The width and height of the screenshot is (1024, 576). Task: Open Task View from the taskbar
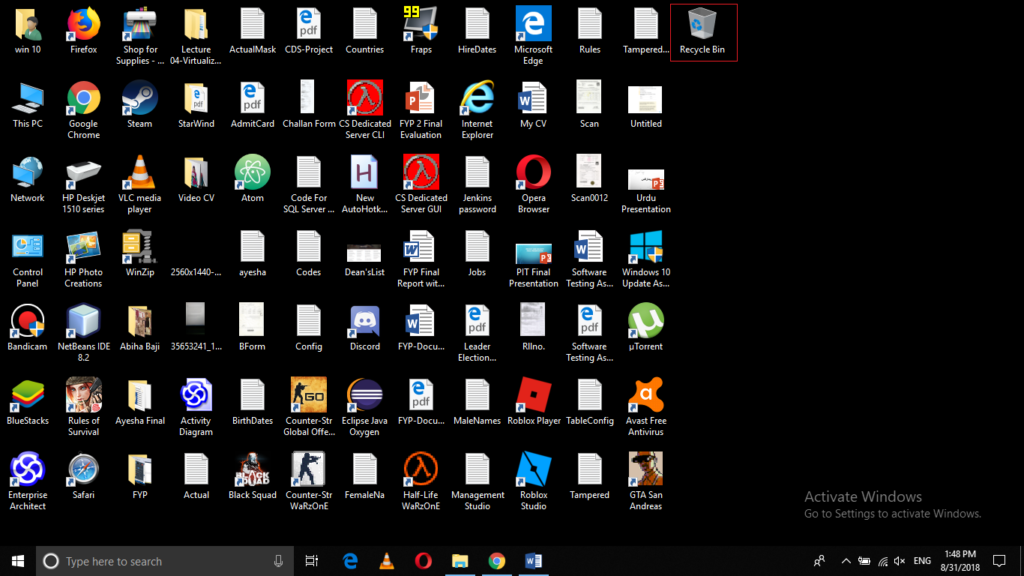312,561
